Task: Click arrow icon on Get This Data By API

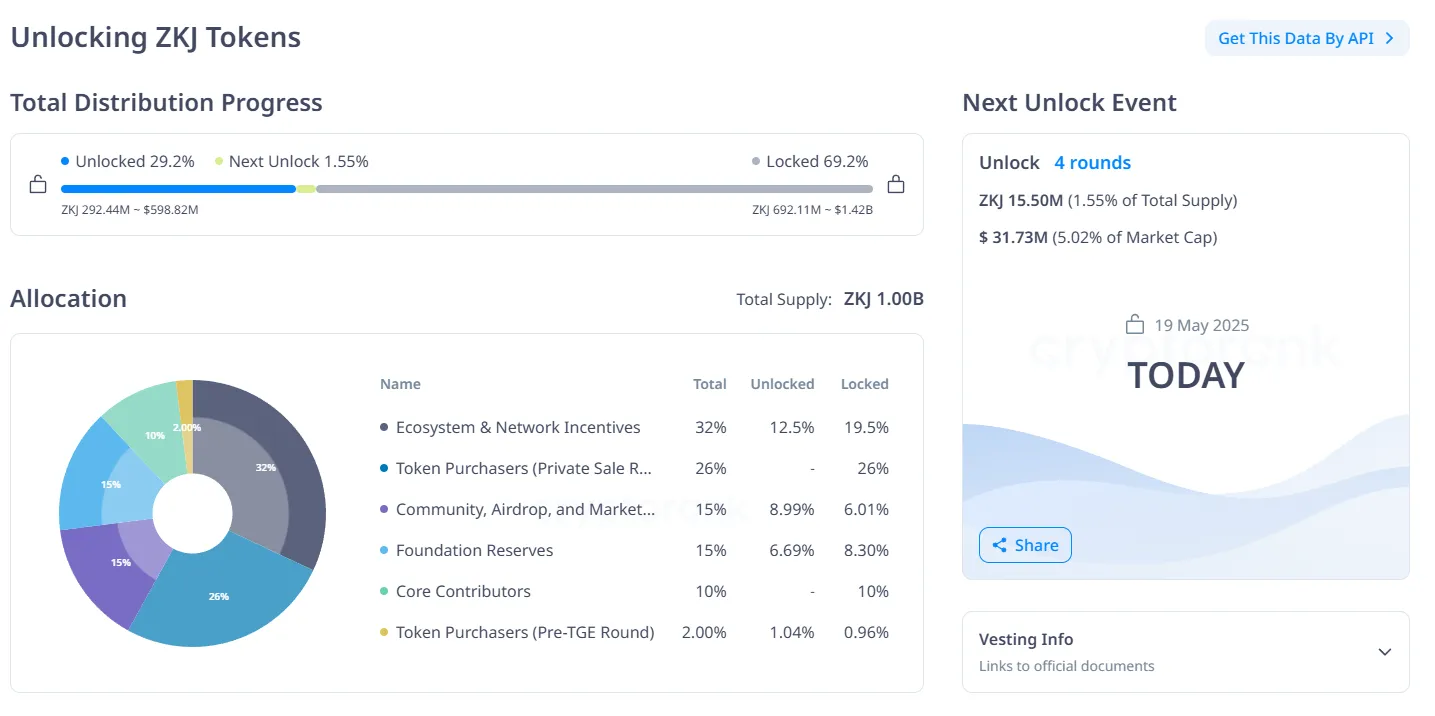Action: [1389, 39]
